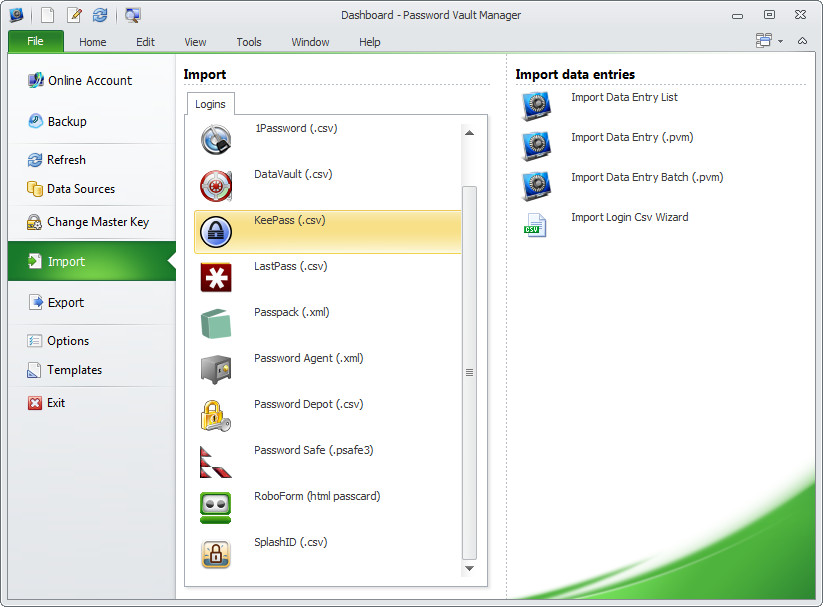
Task: Click Import Login Csv Wizard link
Action: (629, 217)
